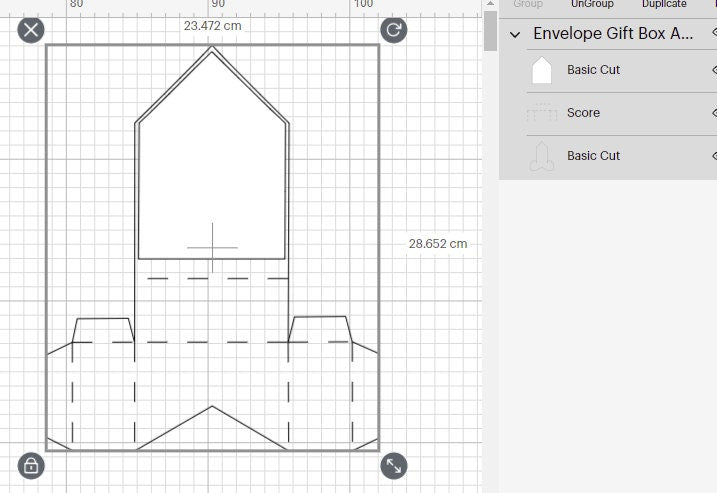
Task: Click the Score layer dashed-line thumbnail
Action: coord(542,113)
